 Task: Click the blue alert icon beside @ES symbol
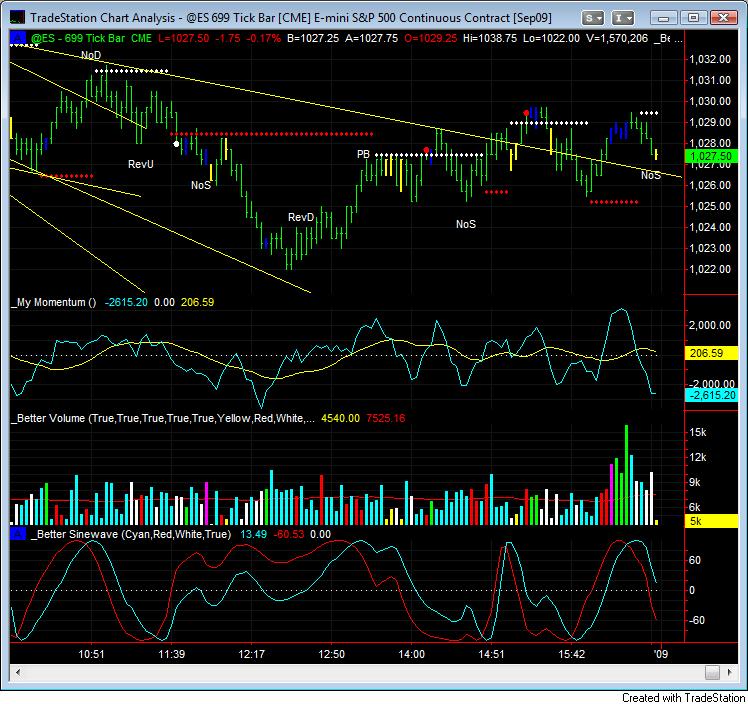[x=18, y=38]
